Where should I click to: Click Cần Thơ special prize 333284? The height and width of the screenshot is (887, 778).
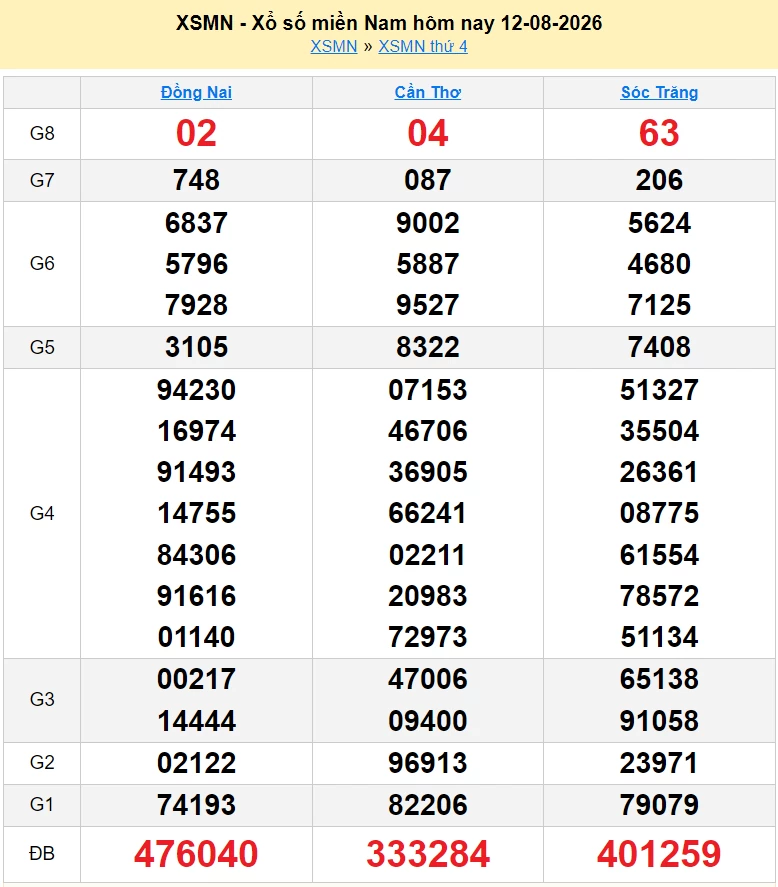(428, 854)
